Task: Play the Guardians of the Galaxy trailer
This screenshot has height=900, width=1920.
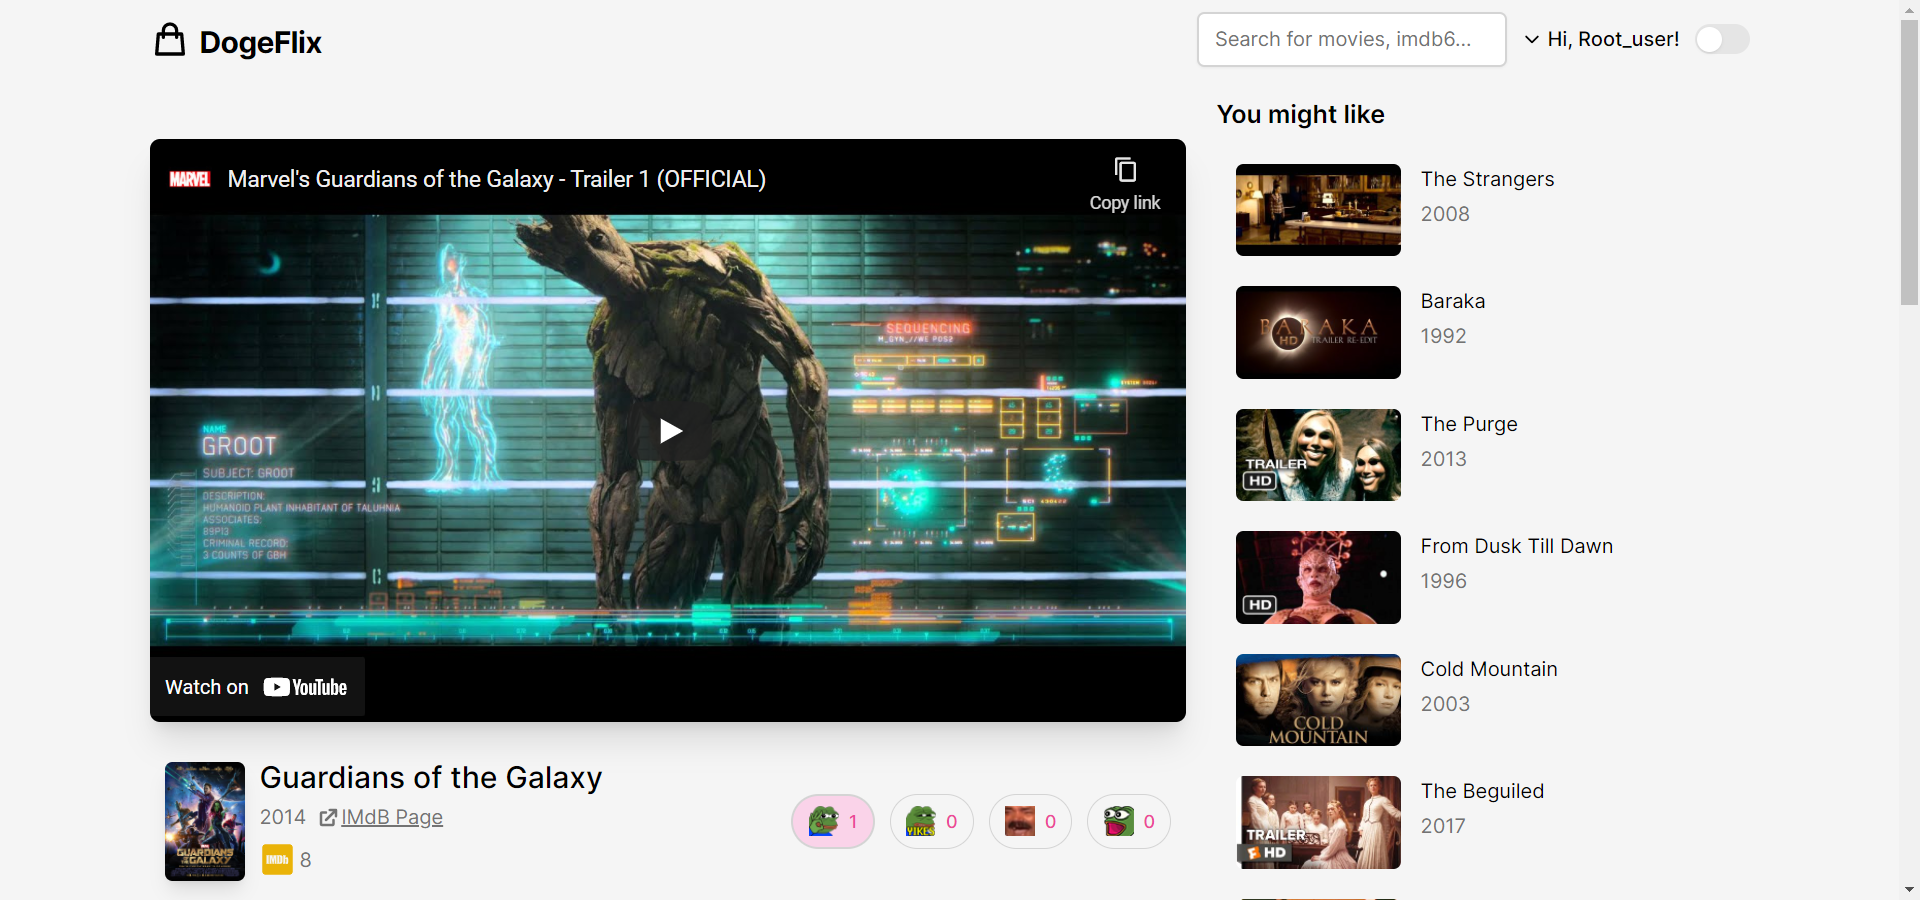Action: pos(670,431)
